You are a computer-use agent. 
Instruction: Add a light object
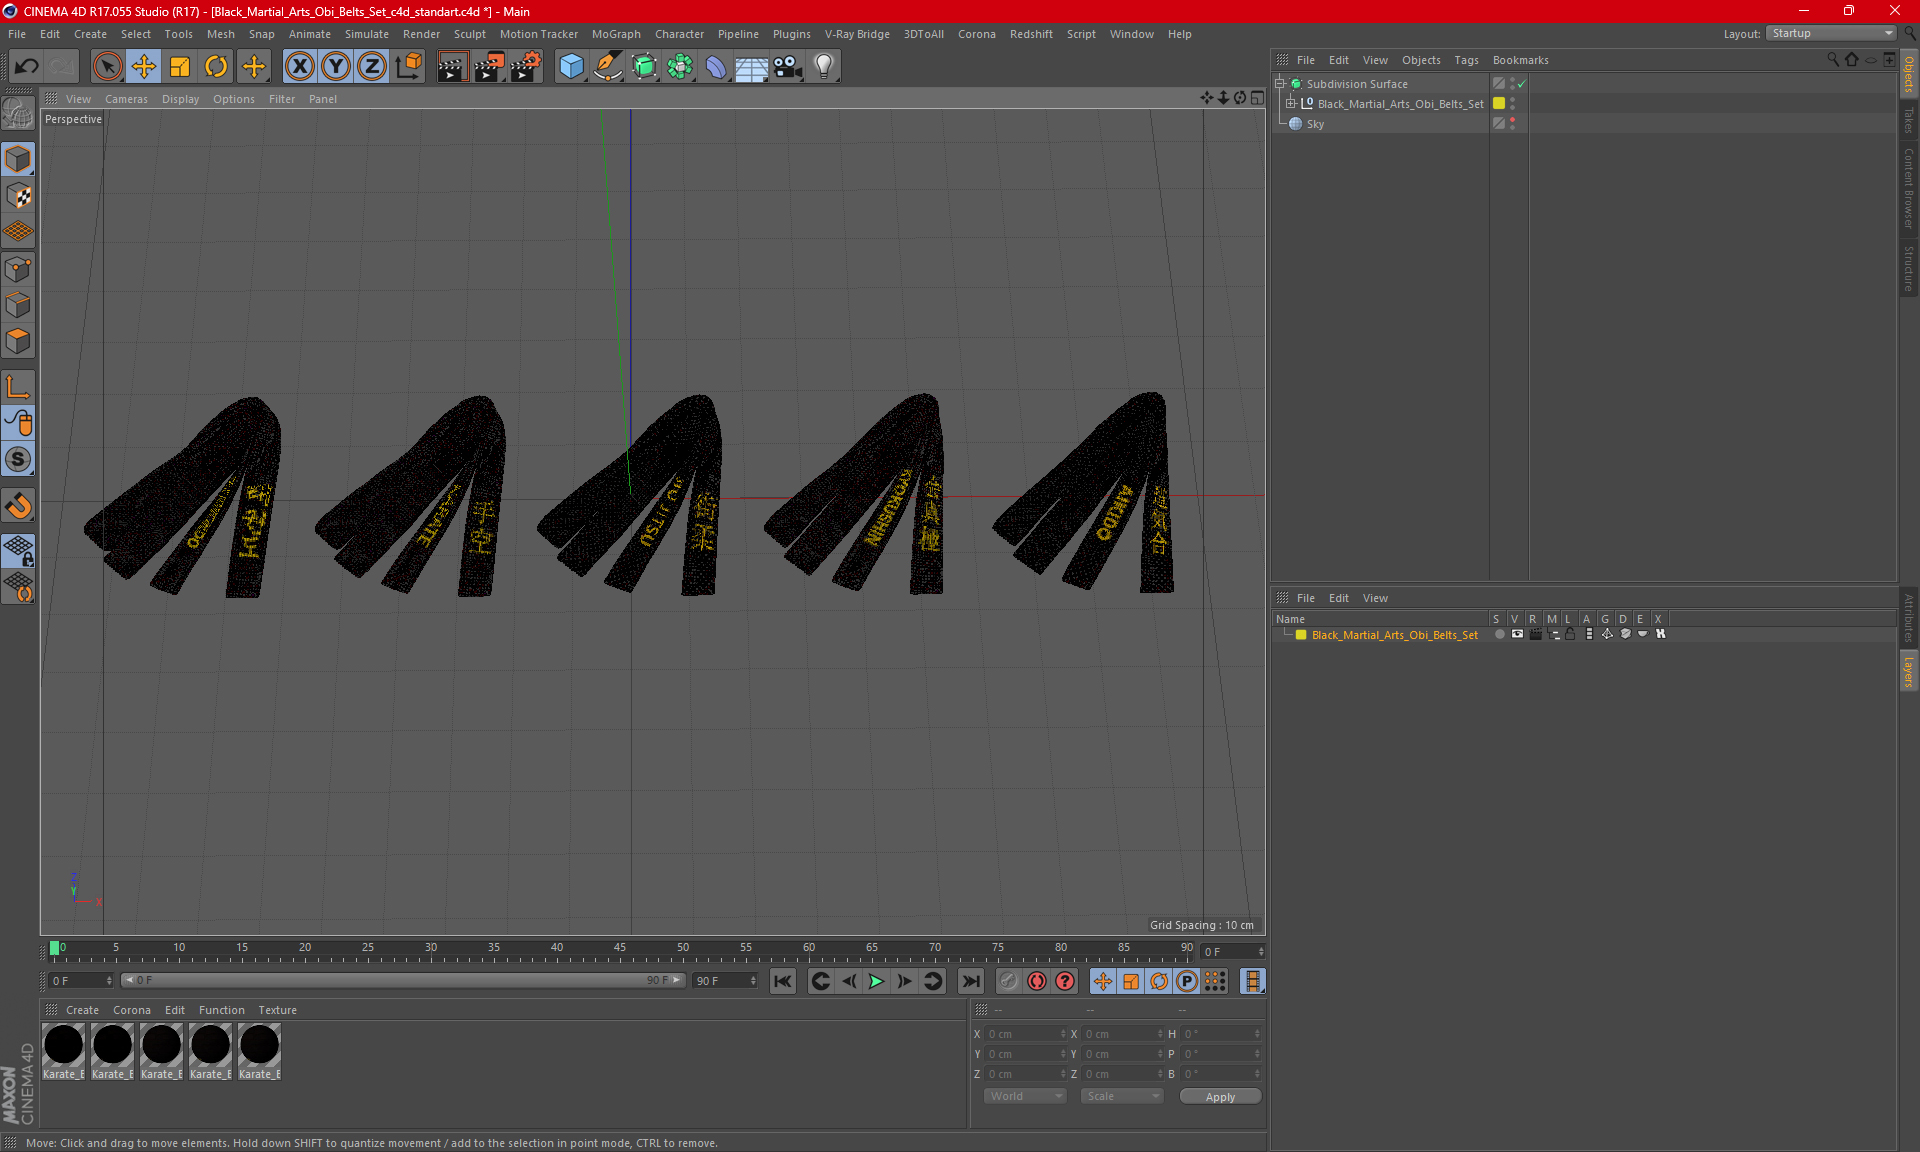823,67
